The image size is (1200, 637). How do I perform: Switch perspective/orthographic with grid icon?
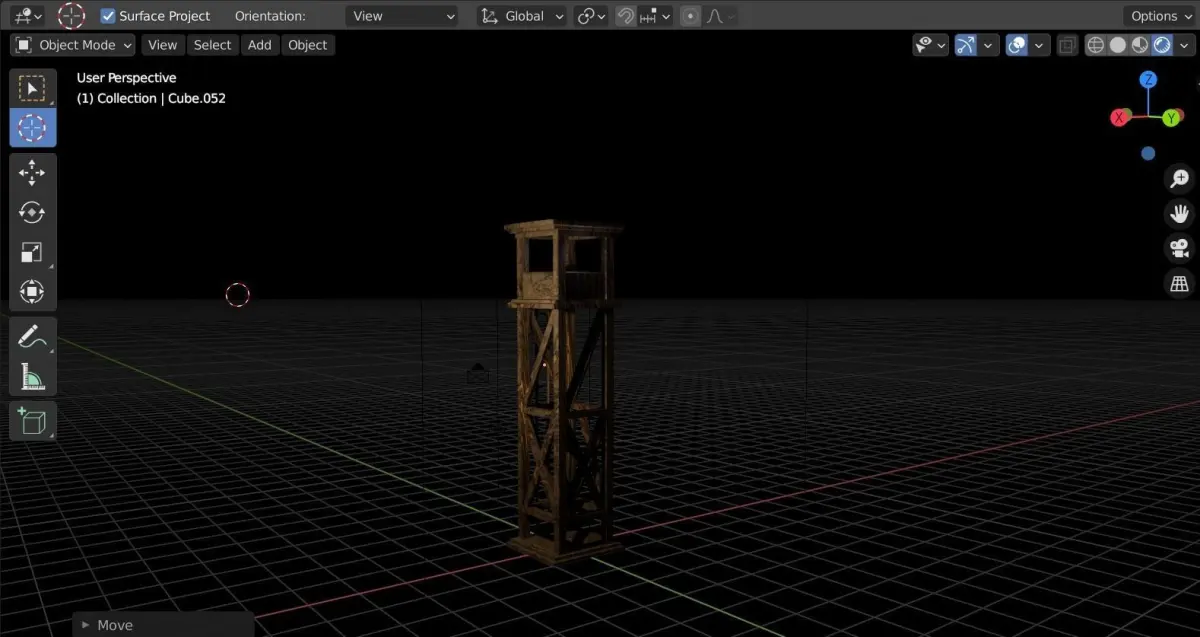(1179, 283)
